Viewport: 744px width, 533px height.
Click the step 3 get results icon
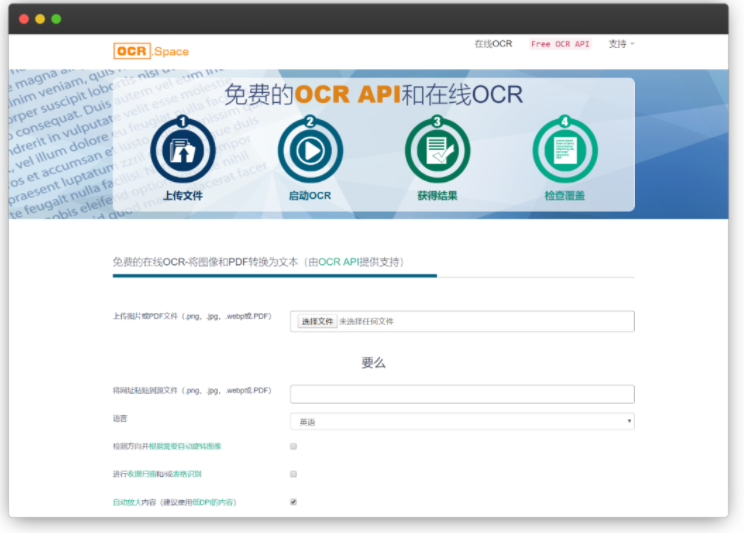coord(437,150)
